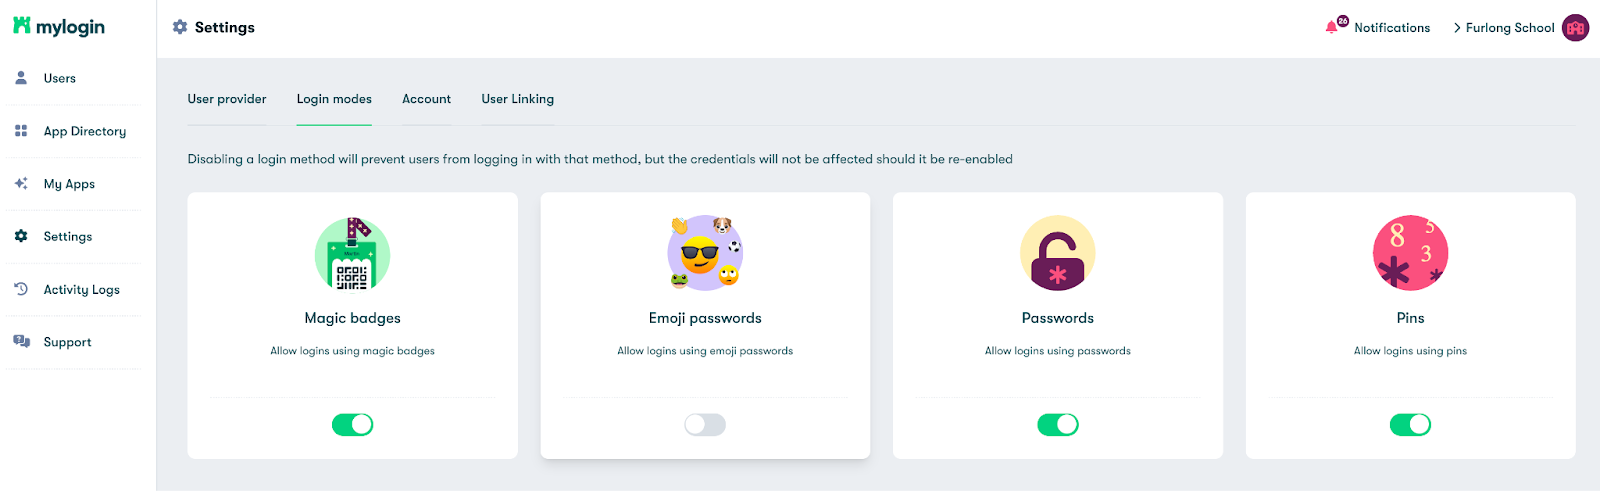The width and height of the screenshot is (1600, 491).
Task: Open the Notifications link
Action: 1392,28
